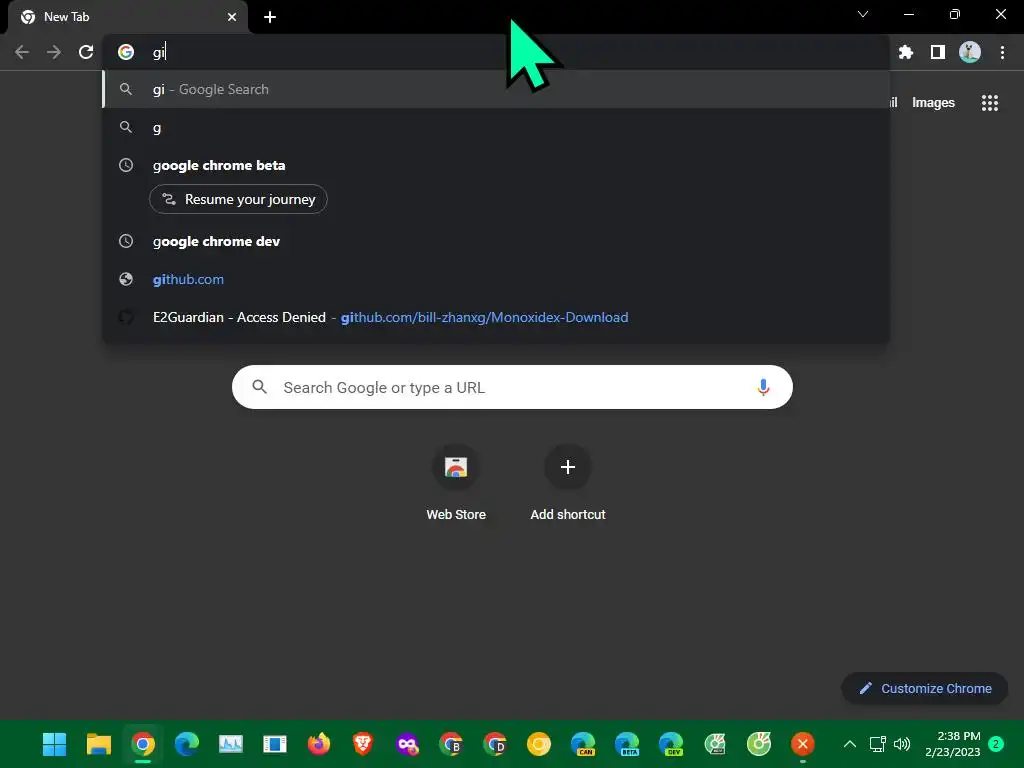This screenshot has width=1024, height=768.
Task: Open the notification badge showing 2
Action: [996, 744]
